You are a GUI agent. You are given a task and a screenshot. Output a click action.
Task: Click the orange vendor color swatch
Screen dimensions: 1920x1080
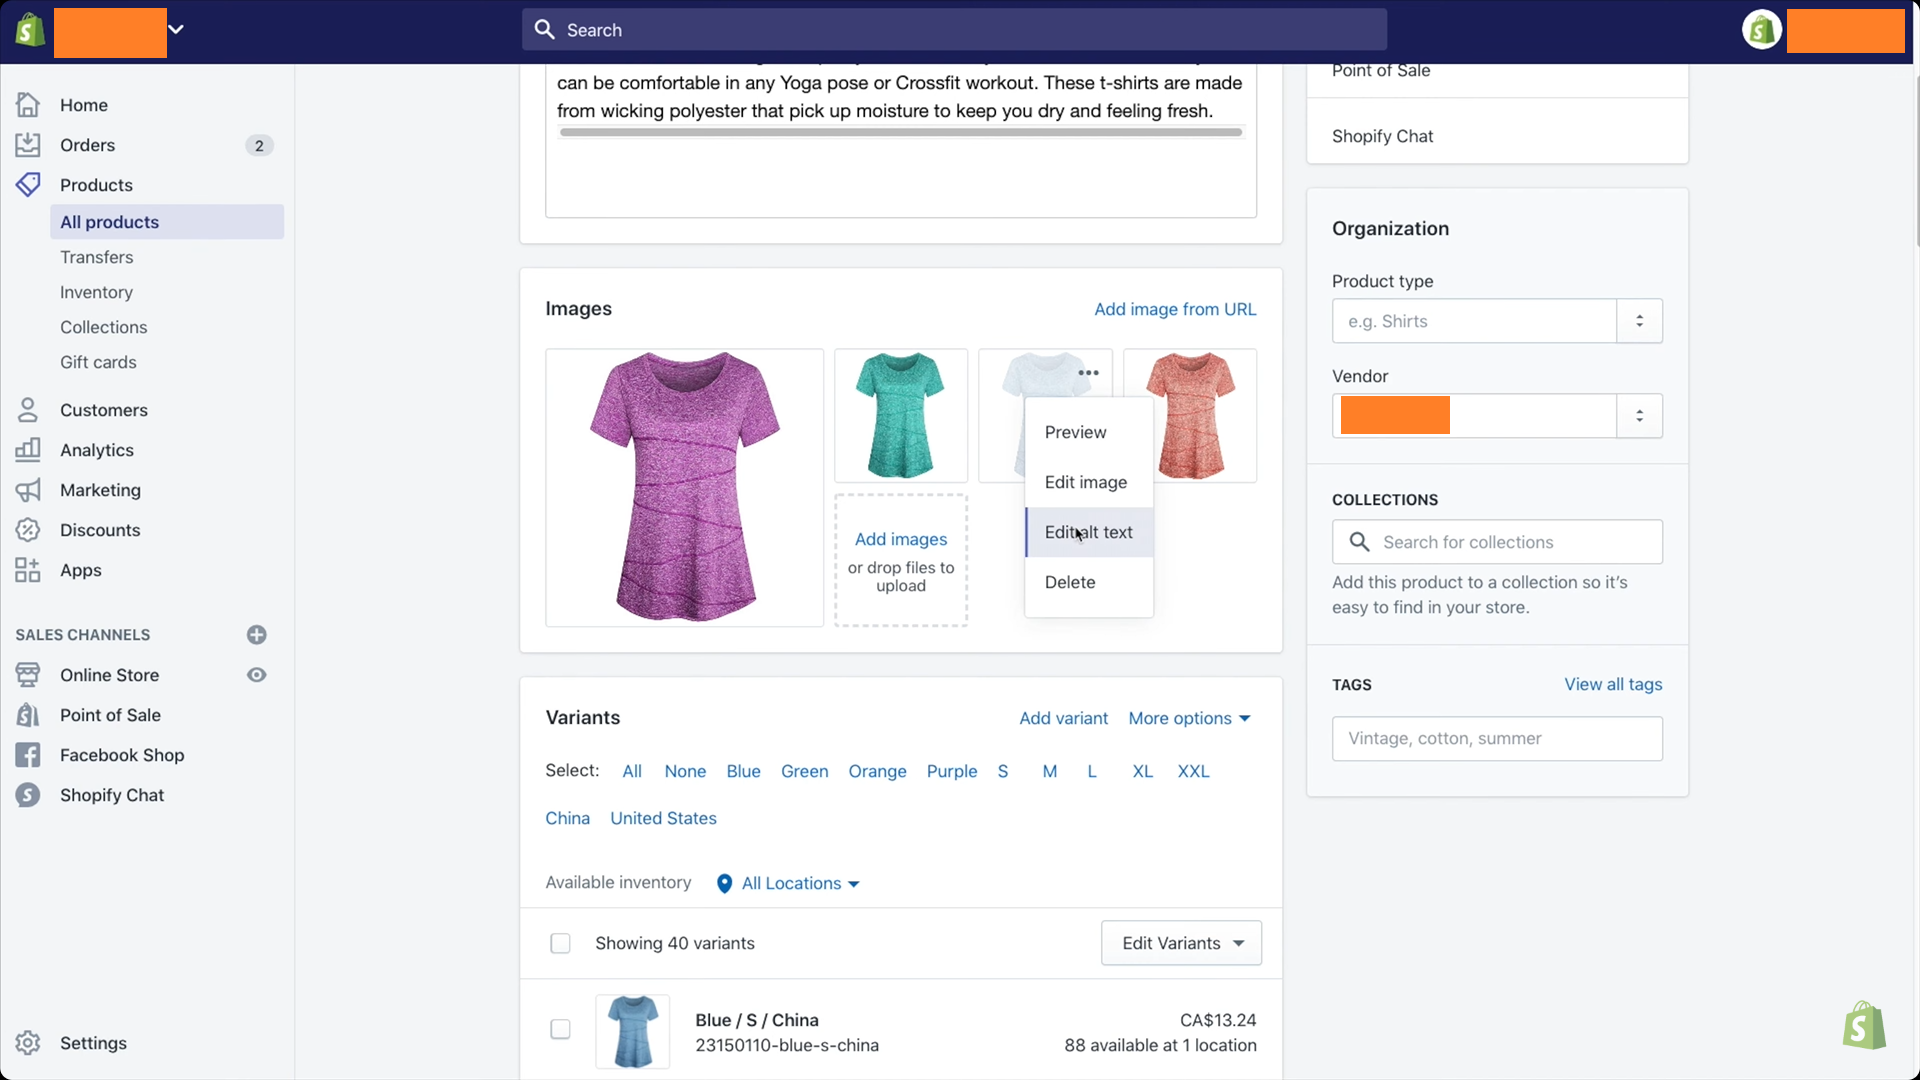point(1395,415)
